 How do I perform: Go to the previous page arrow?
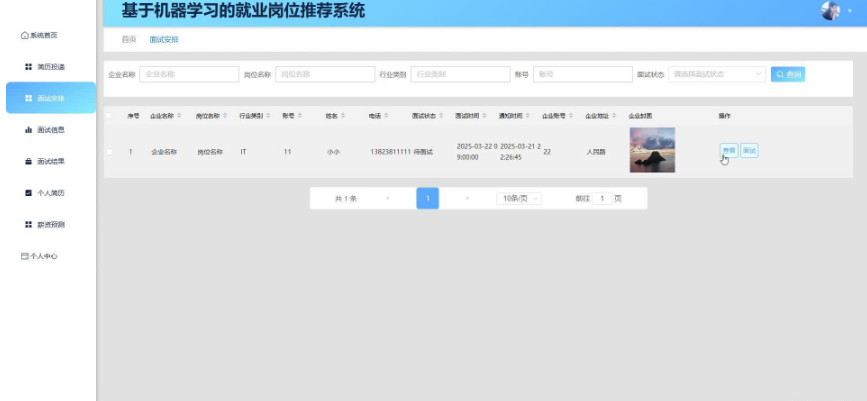tap(388, 199)
